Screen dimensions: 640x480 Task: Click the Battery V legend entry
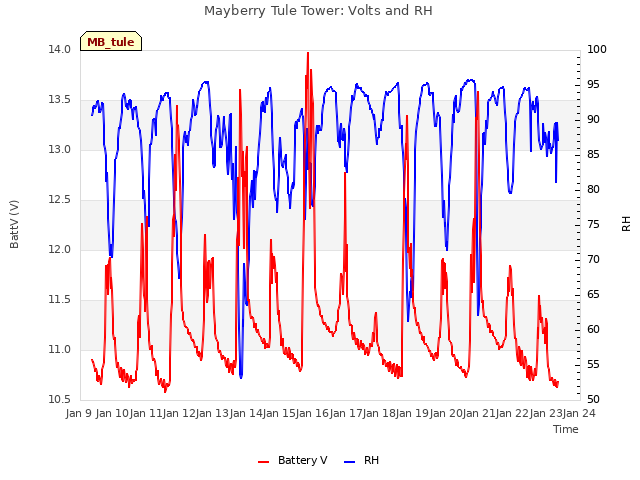(x=293, y=460)
